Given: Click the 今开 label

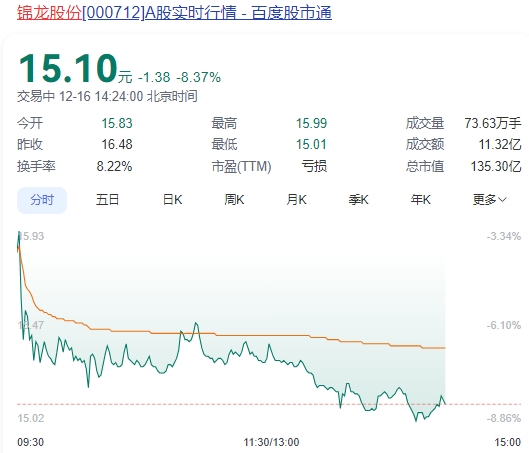Looking at the screenshot, I should pos(30,123).
